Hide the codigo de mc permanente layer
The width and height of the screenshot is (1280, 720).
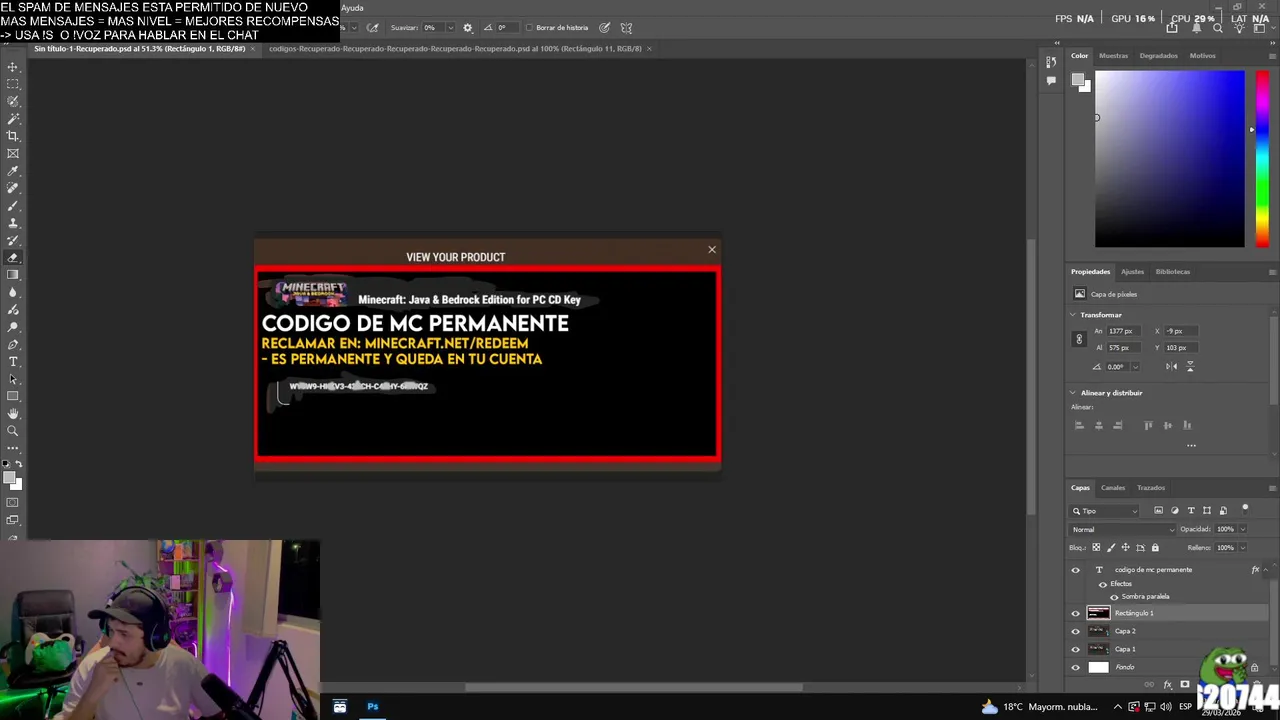pos(1076,570)
